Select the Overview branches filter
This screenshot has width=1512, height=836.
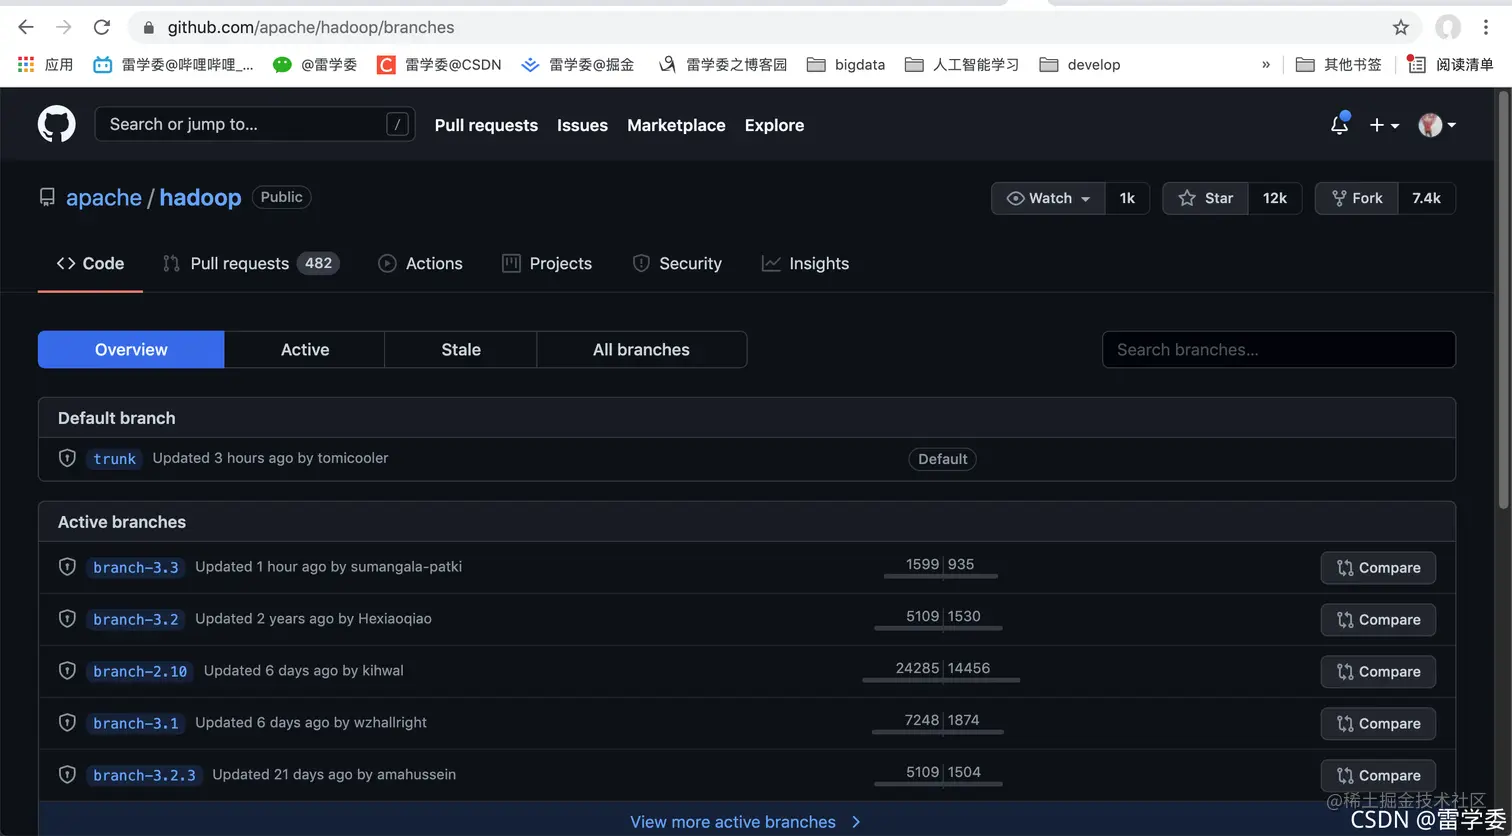coord(131,350)
